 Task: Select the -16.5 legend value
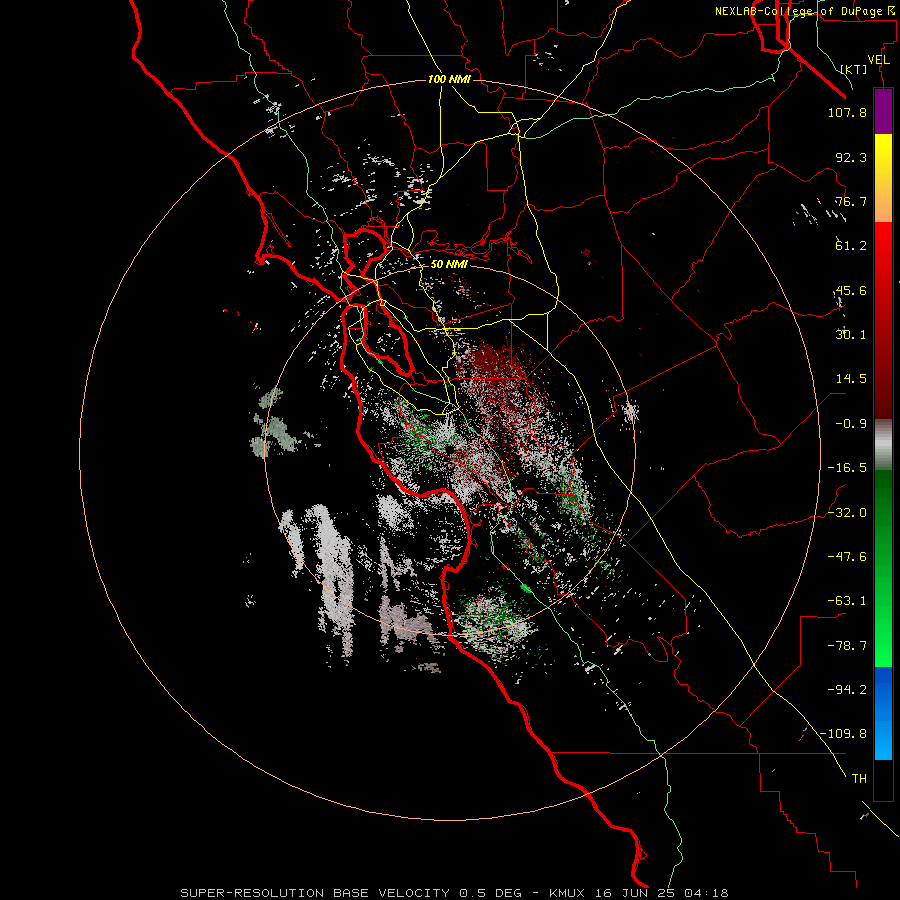pyautogui.click(x=847, y=468)
